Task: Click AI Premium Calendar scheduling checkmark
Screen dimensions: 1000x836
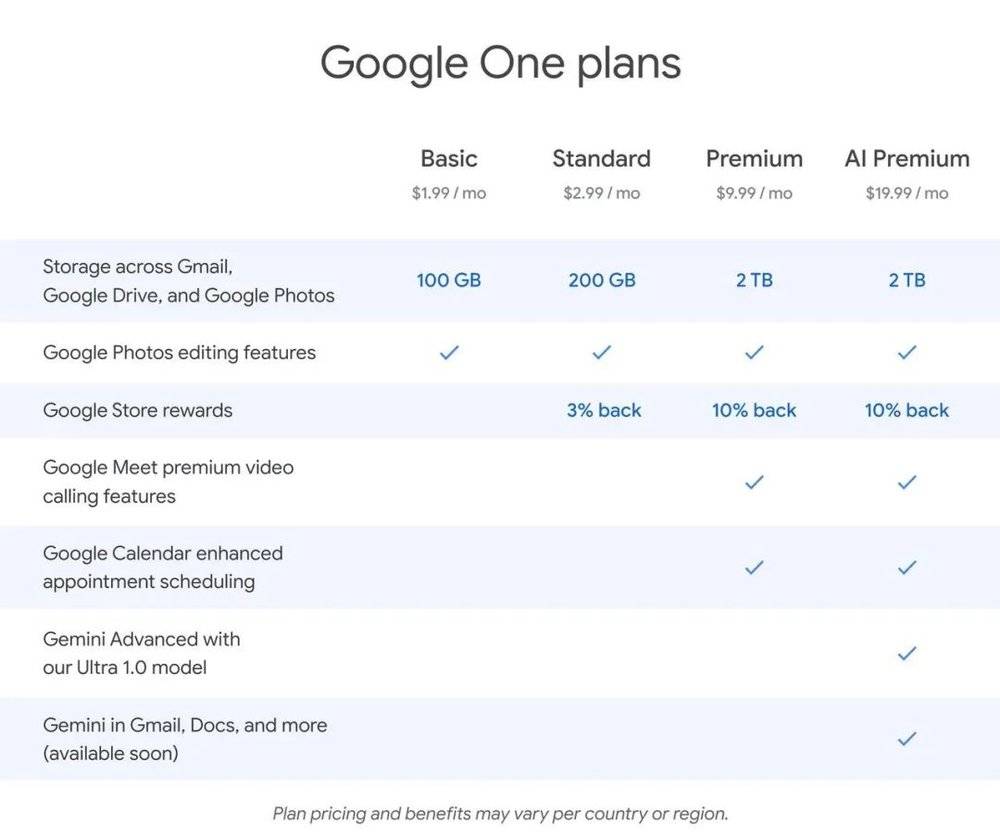Action: 907,567
